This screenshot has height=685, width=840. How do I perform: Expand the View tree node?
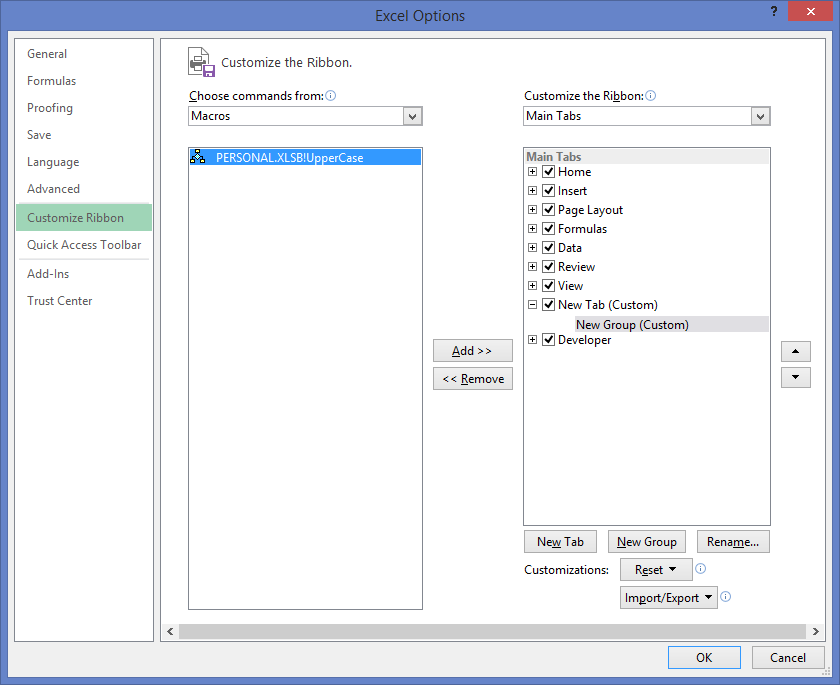point(532,285)
